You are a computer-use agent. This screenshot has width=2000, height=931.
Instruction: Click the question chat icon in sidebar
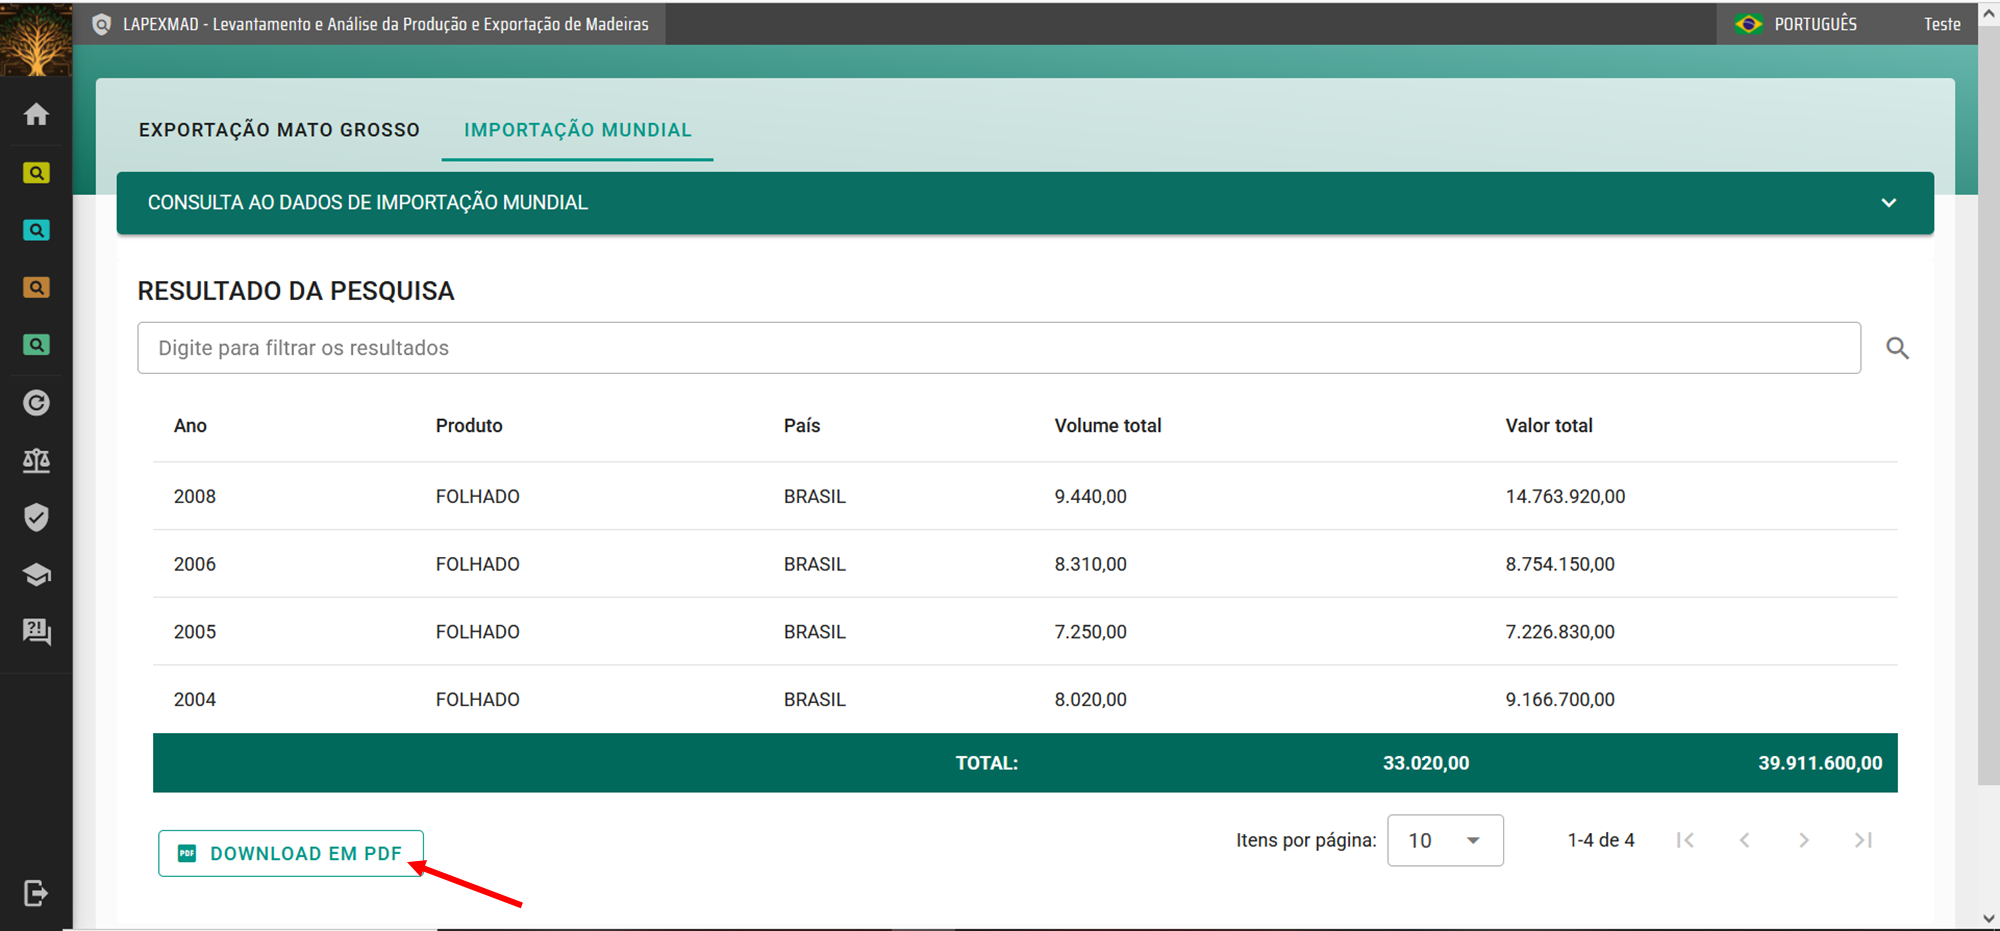(x=36, y=632)
